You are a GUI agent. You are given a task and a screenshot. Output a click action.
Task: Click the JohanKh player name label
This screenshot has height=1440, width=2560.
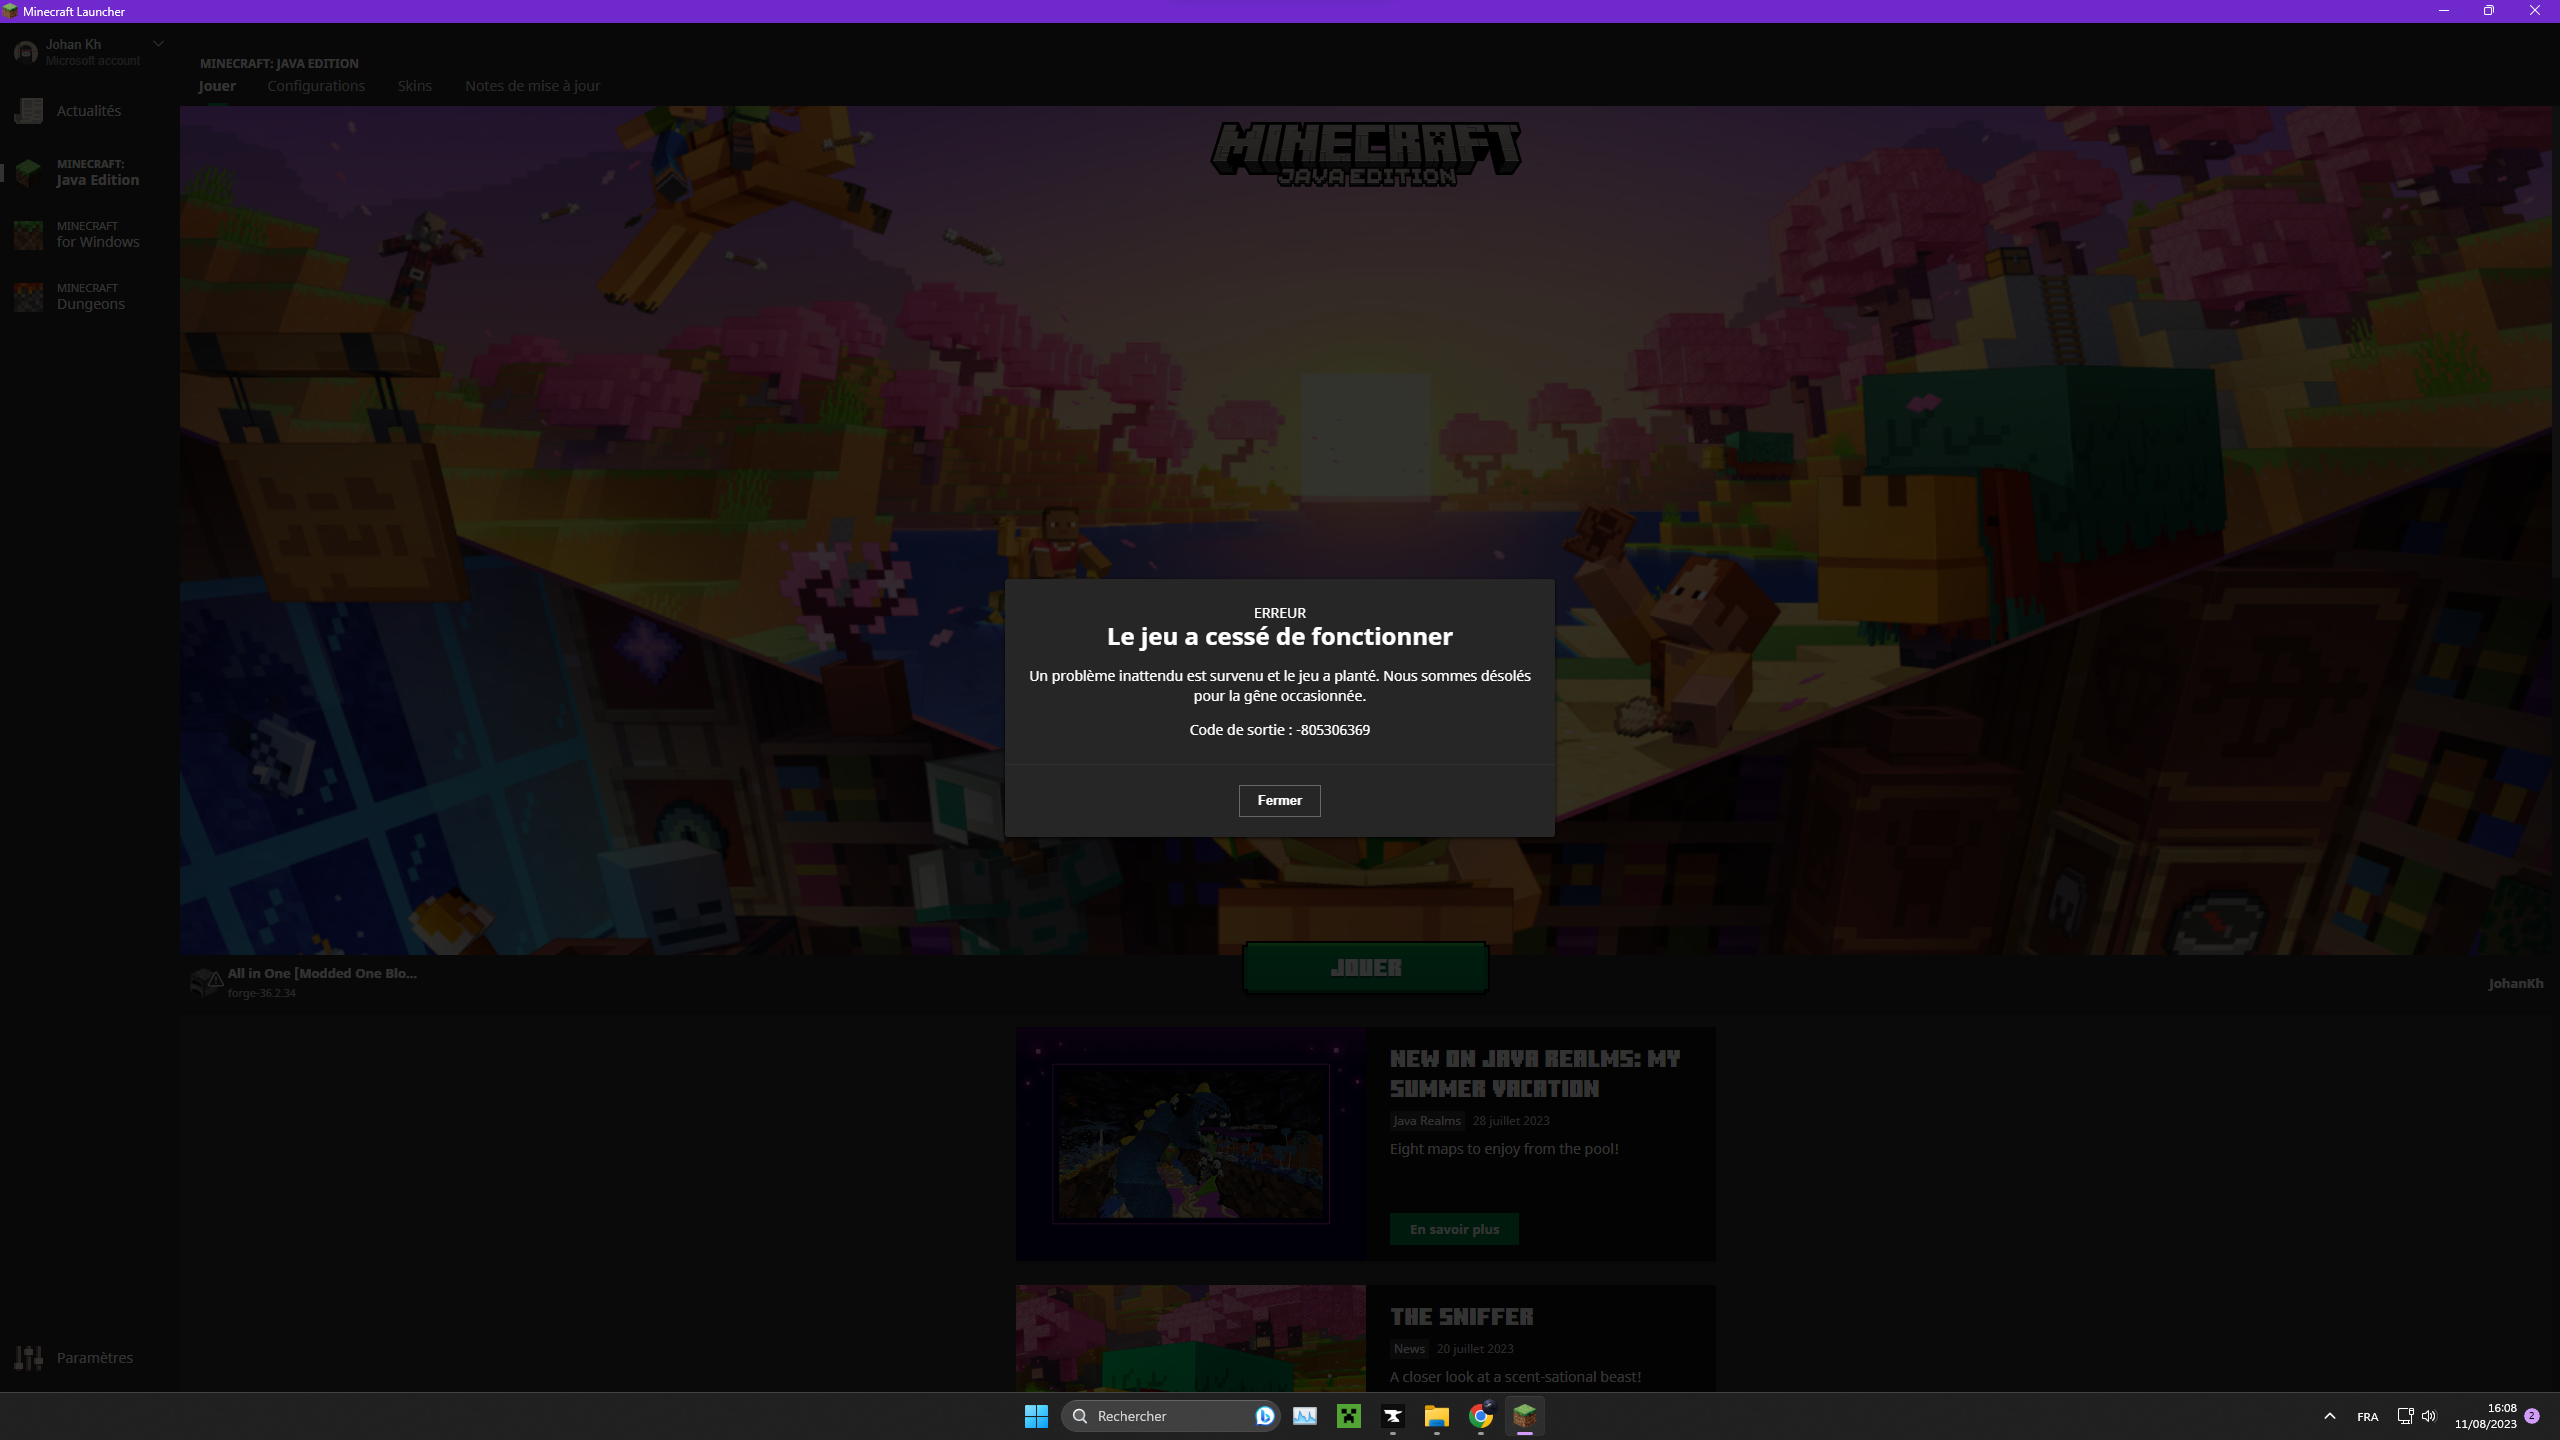(x=2515, y=983)
